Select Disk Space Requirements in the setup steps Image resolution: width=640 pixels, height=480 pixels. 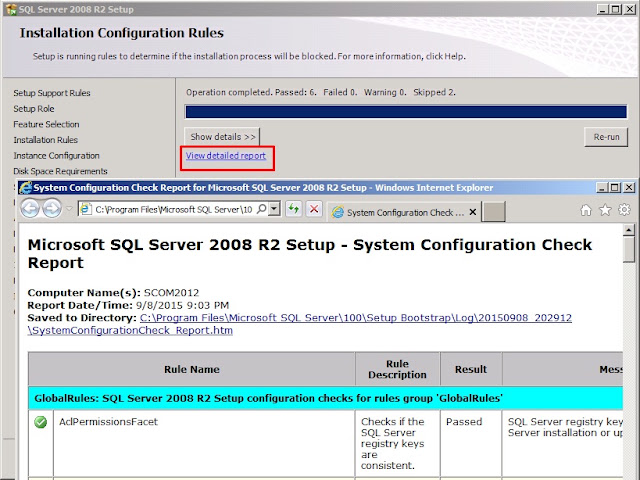tap(60, 171)
